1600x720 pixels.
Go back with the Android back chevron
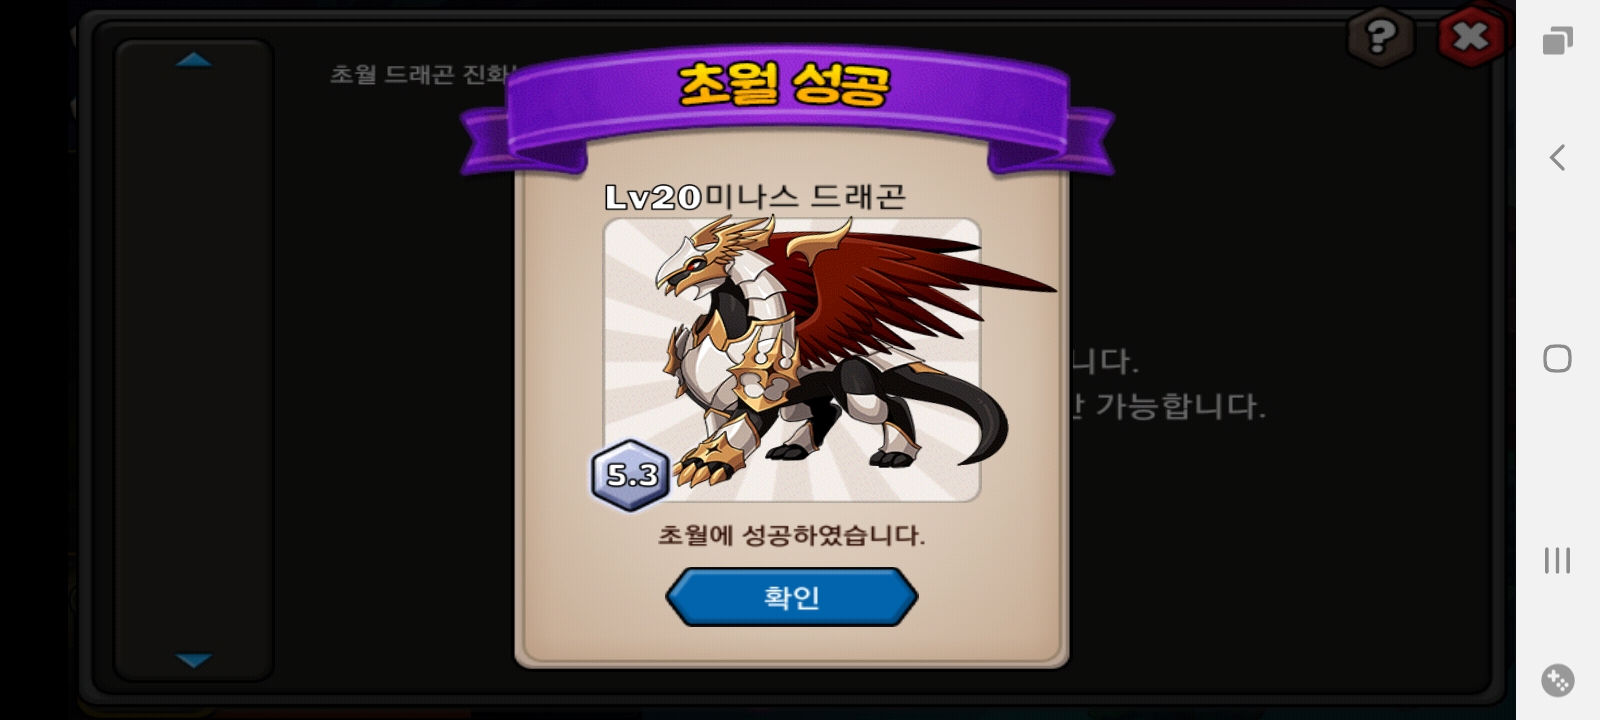click(x=1557, y=157)
